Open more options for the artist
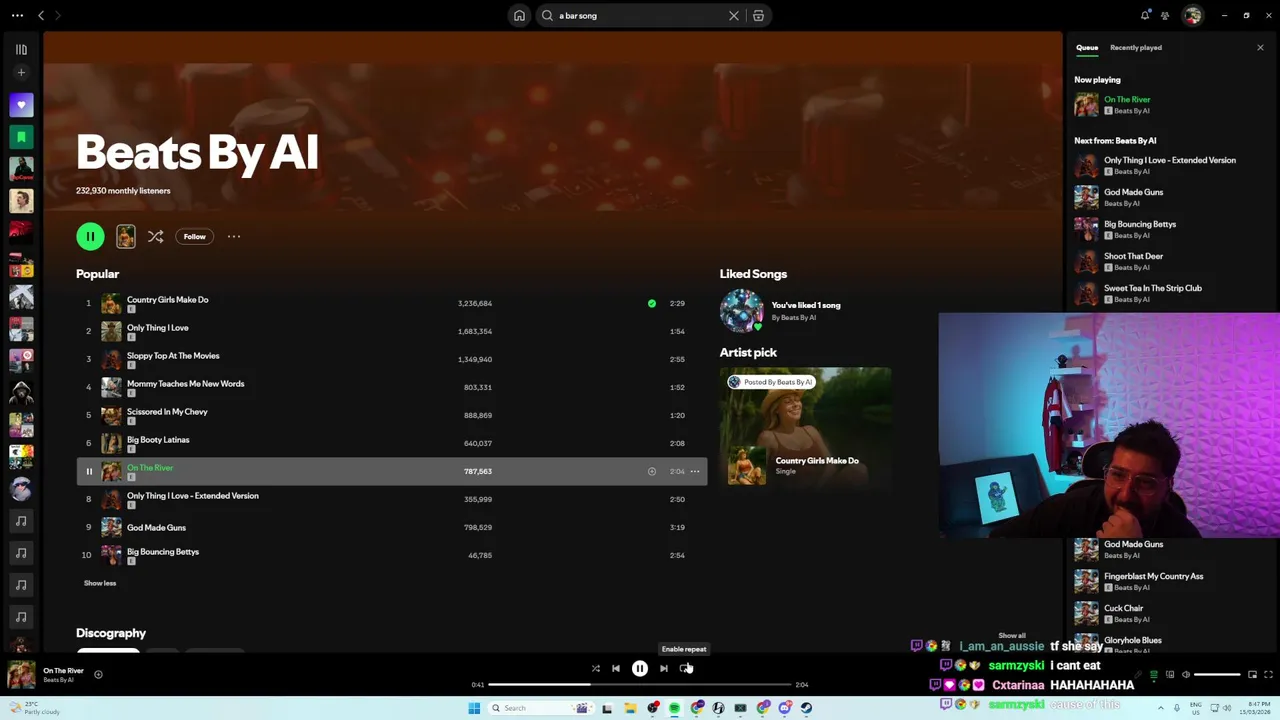This screenshot has width=1280, height=720. pos(234,237)
